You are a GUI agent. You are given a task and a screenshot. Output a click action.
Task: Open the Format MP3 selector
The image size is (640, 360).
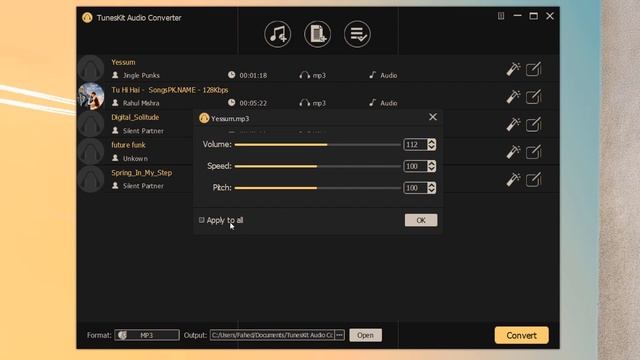147,335
